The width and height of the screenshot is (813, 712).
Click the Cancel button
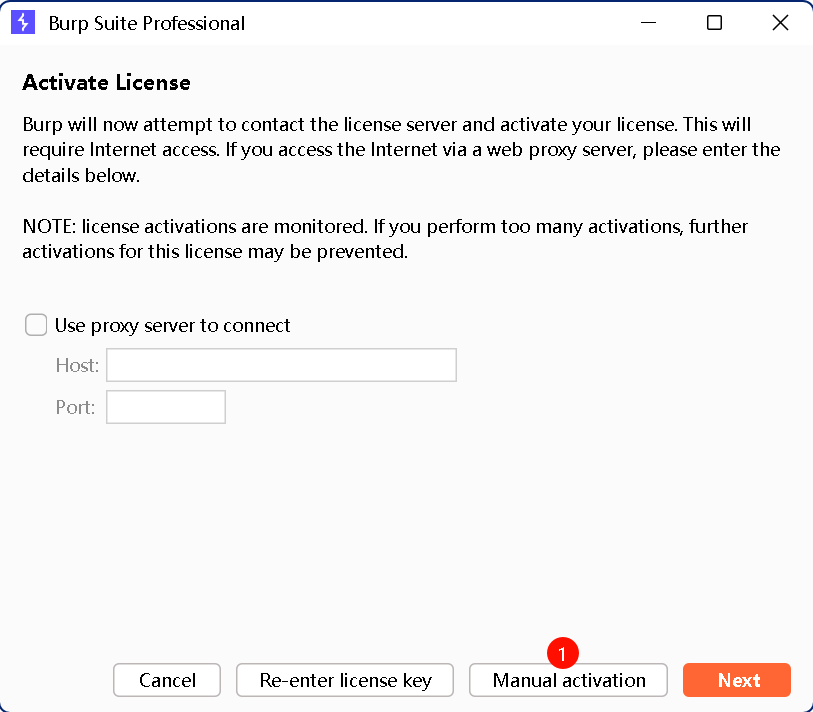[167, 680]
